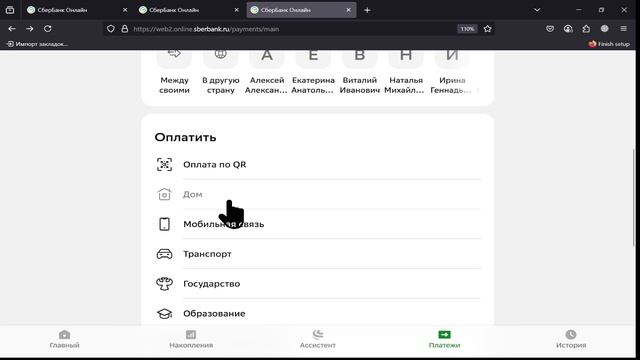Open the tab-history icon left of the tabs

(10, 10)
